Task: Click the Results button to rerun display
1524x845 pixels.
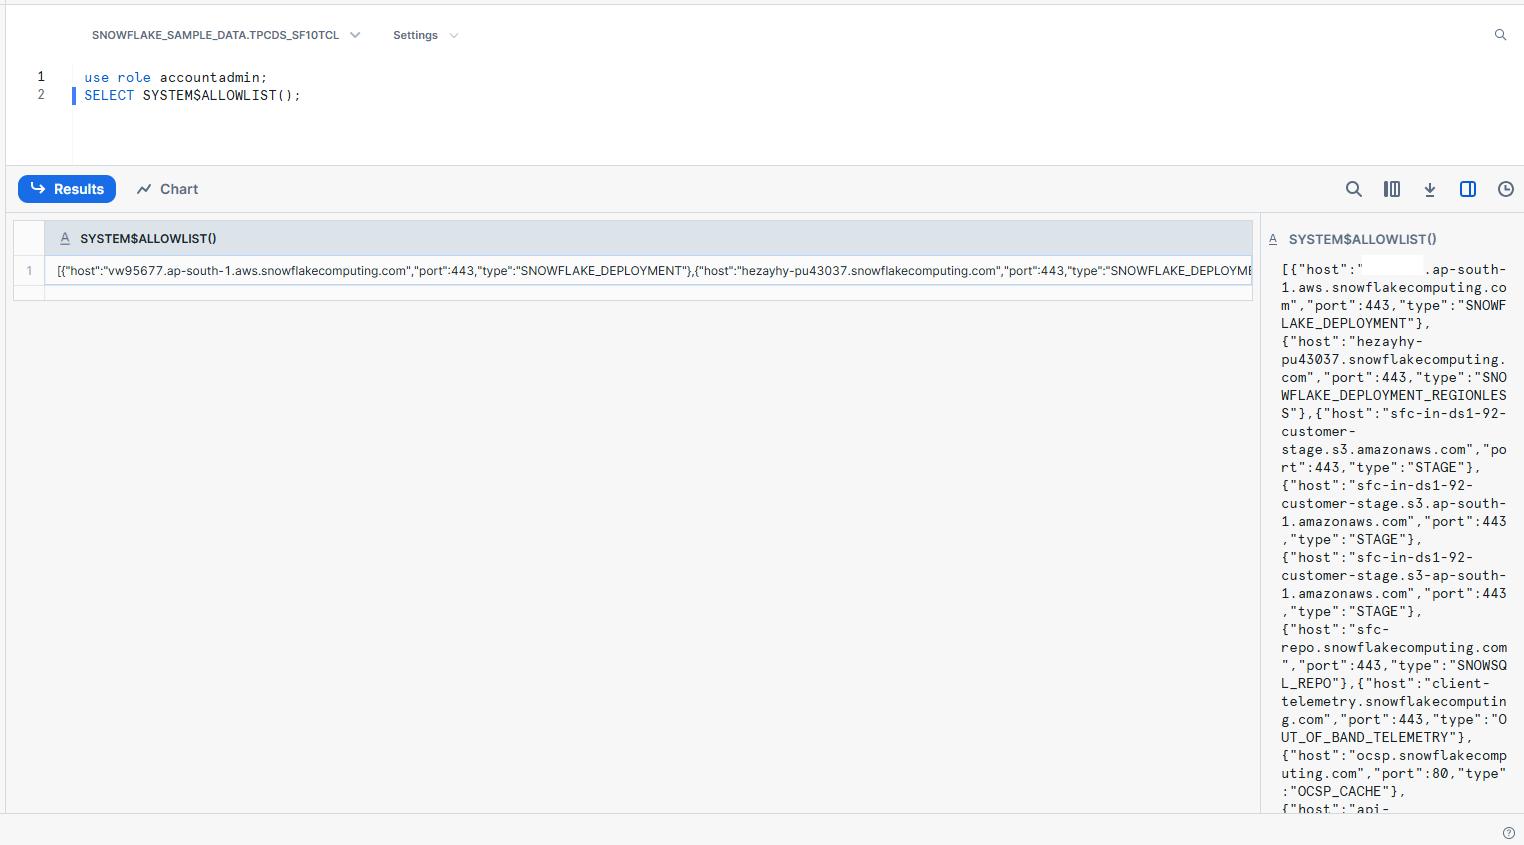Action: point(66,189)
